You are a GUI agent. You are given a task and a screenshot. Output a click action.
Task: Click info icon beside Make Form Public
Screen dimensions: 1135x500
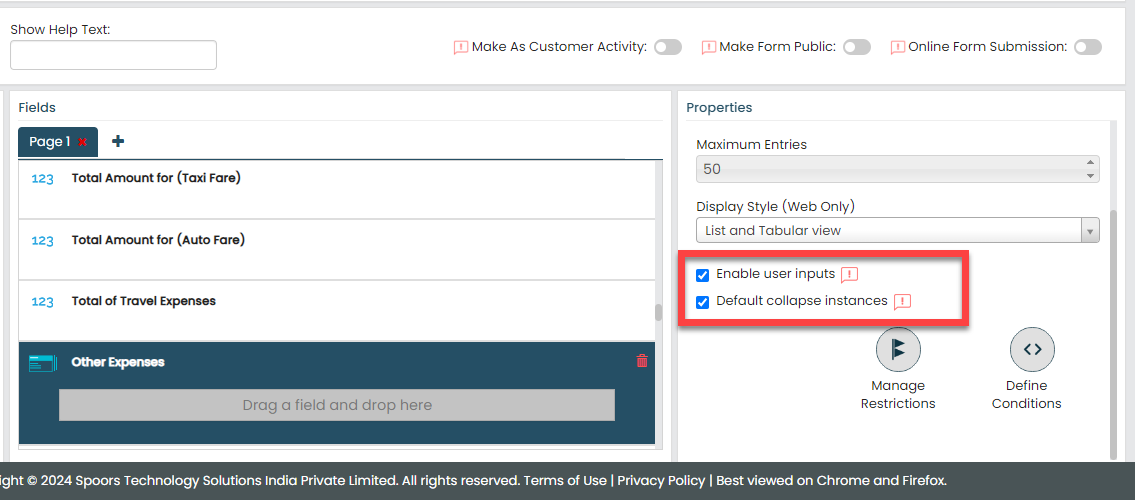pos(709,47)
